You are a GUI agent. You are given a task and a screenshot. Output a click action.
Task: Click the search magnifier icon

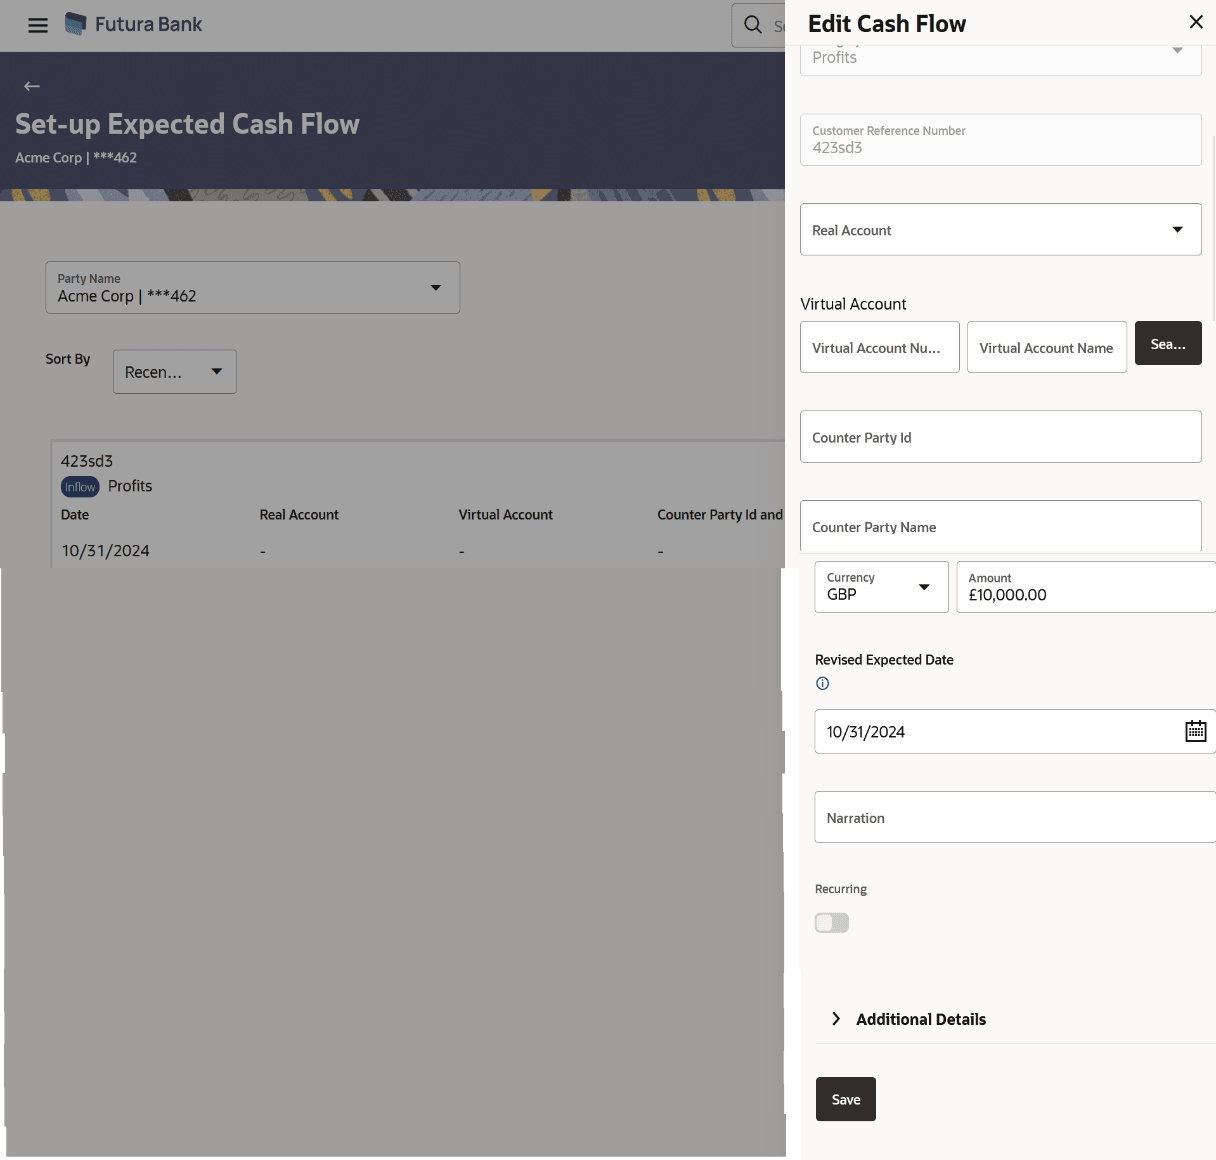753,25
